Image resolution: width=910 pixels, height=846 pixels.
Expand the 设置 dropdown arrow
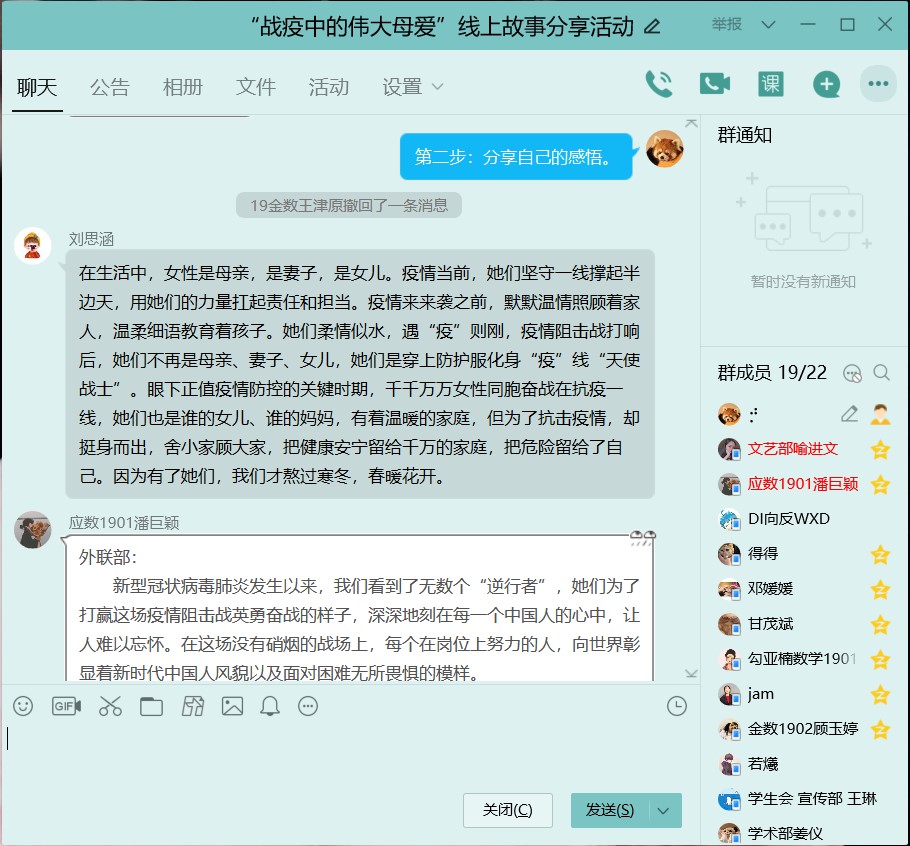click(x=437, y=88)
